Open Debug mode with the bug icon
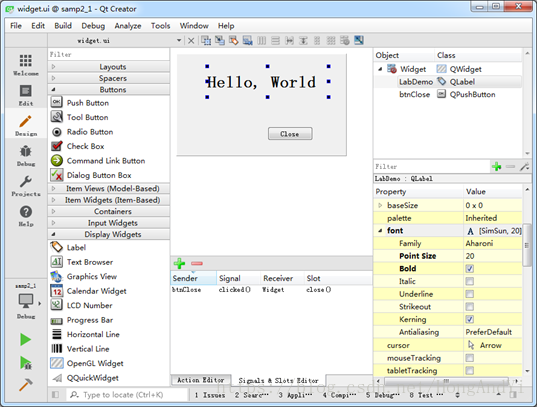The width and height of the screenshot is (537, 407). (x=26, y=156)
